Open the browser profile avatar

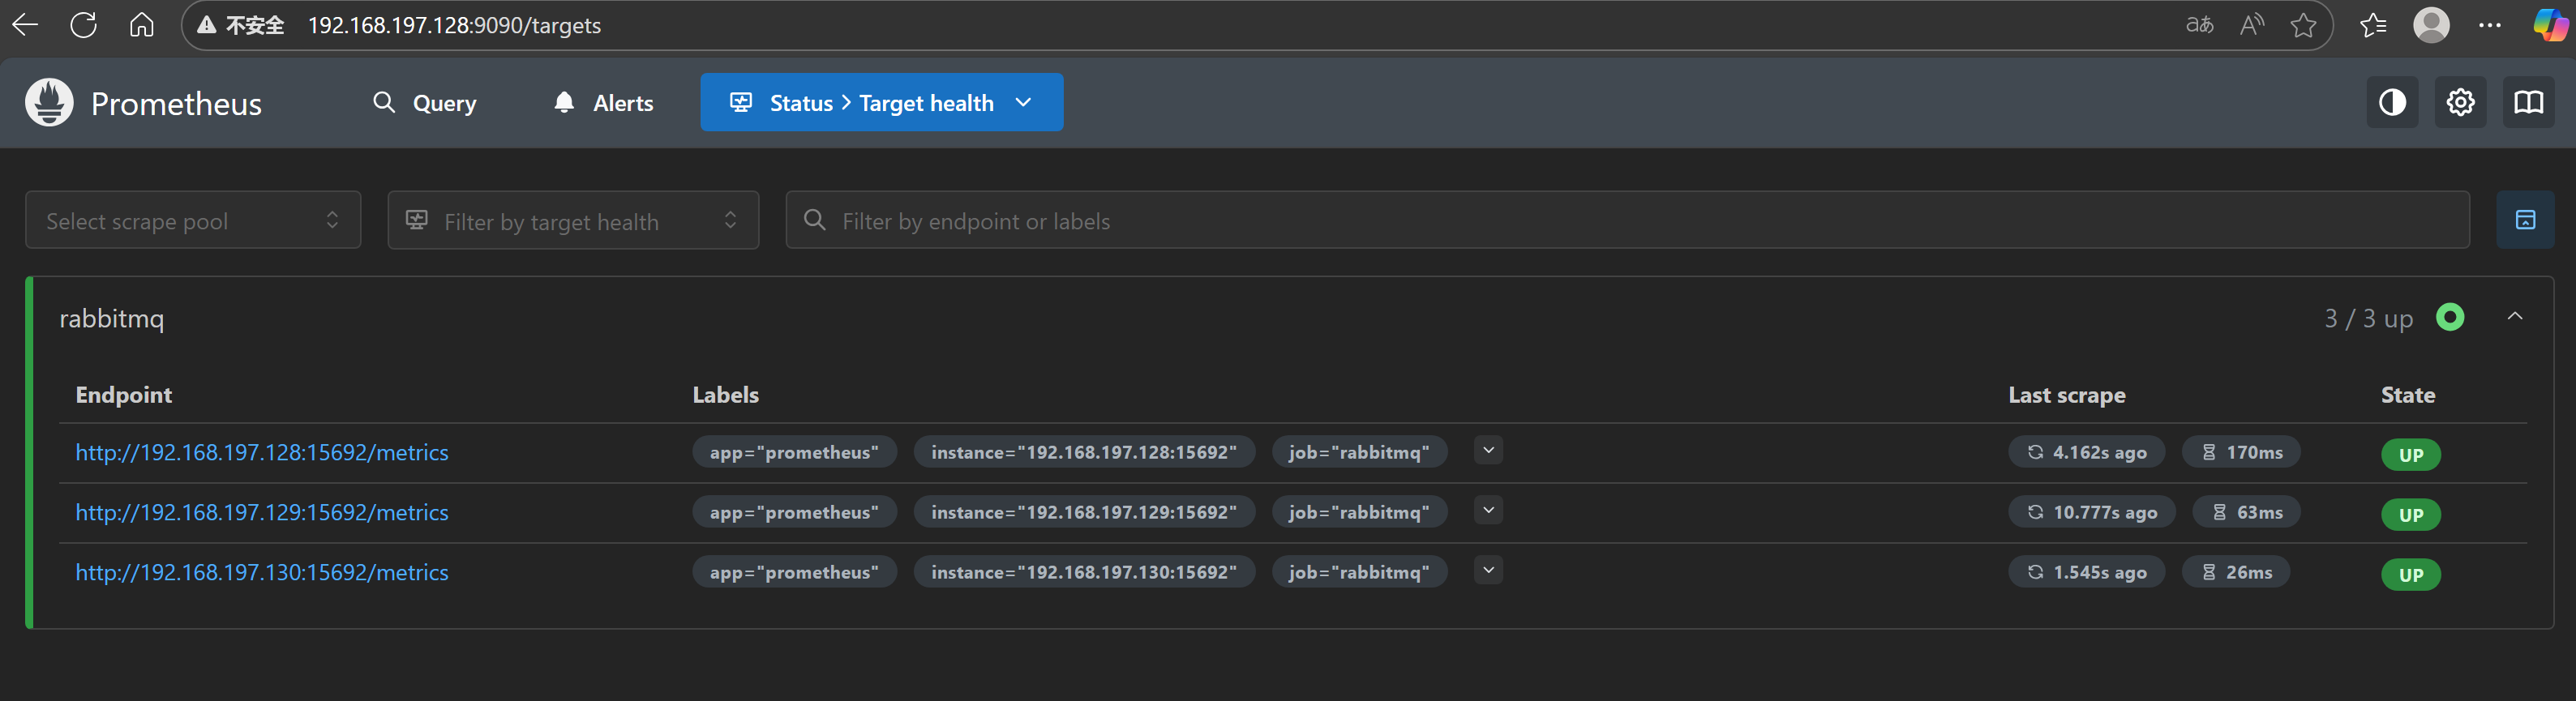point(2431,25)
